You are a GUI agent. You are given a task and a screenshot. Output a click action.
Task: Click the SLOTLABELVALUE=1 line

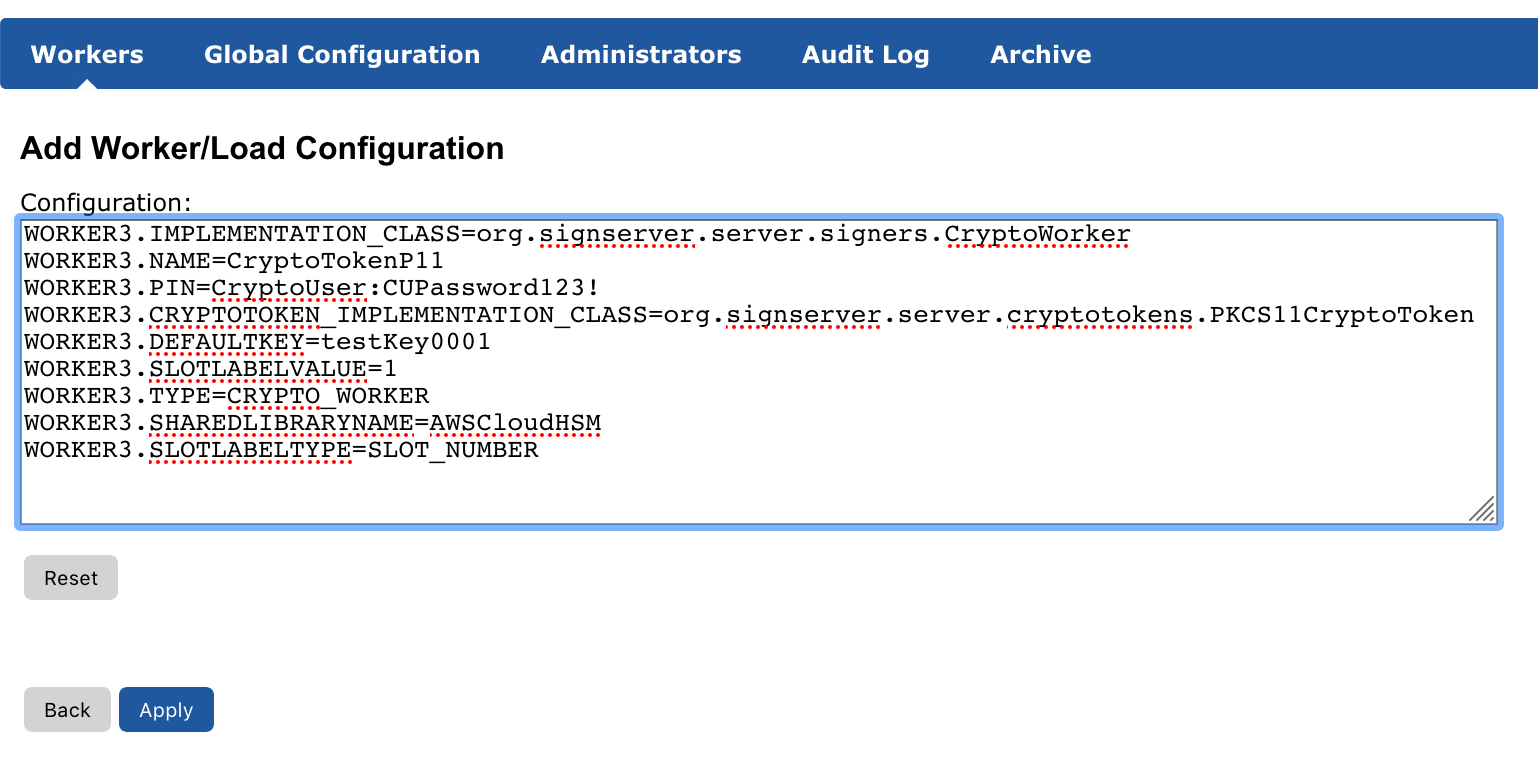pyautogui.click(x=210, y=370)
